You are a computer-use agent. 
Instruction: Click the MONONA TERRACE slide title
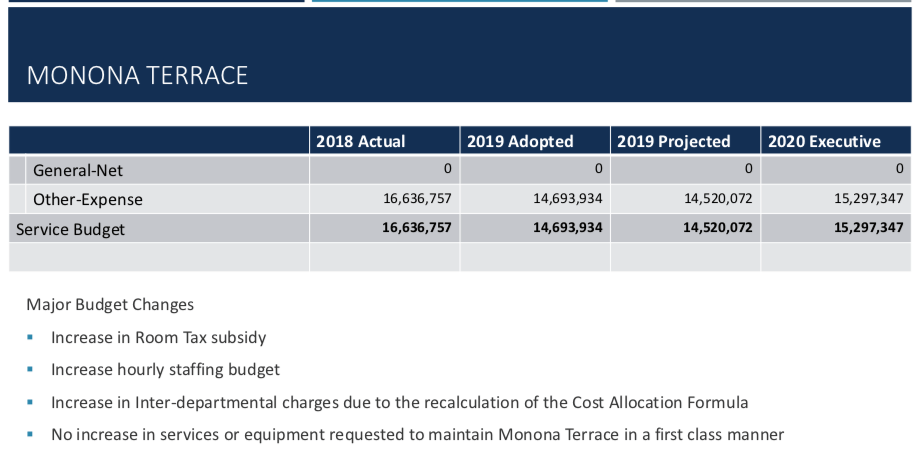[x=137, y=76]
